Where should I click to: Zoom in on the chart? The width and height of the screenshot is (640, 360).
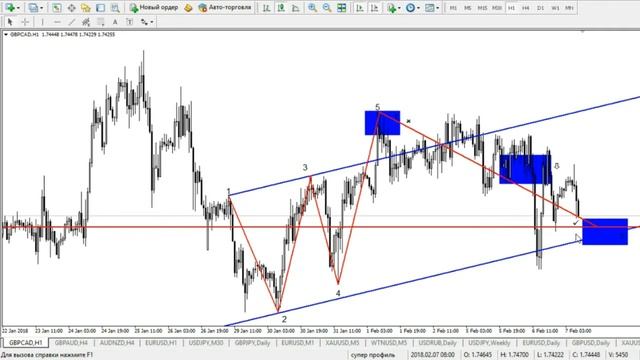312,8
